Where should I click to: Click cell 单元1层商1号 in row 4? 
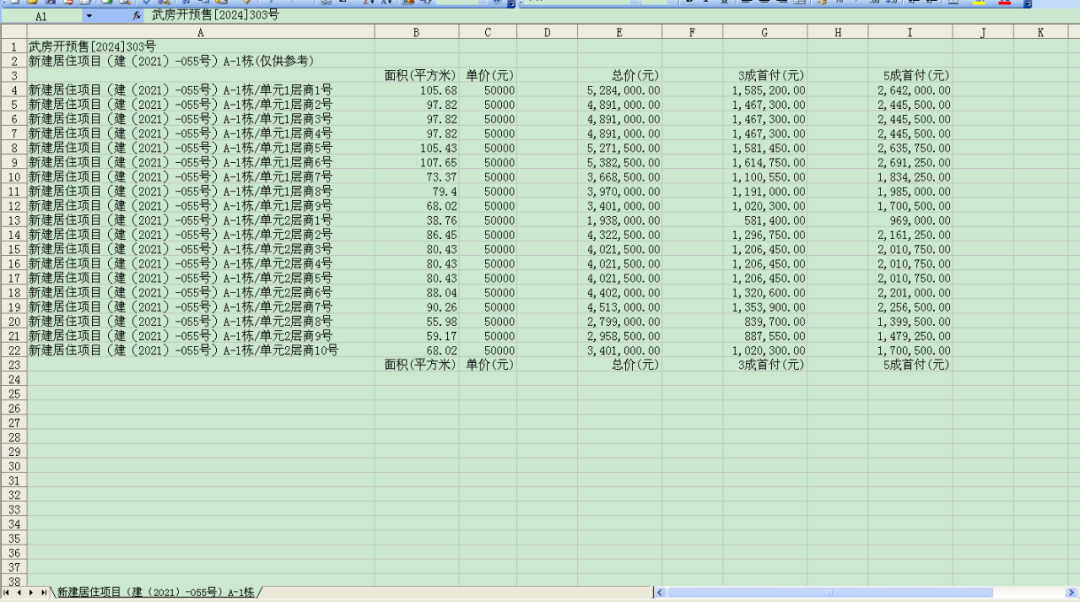[x=200, y=90]
